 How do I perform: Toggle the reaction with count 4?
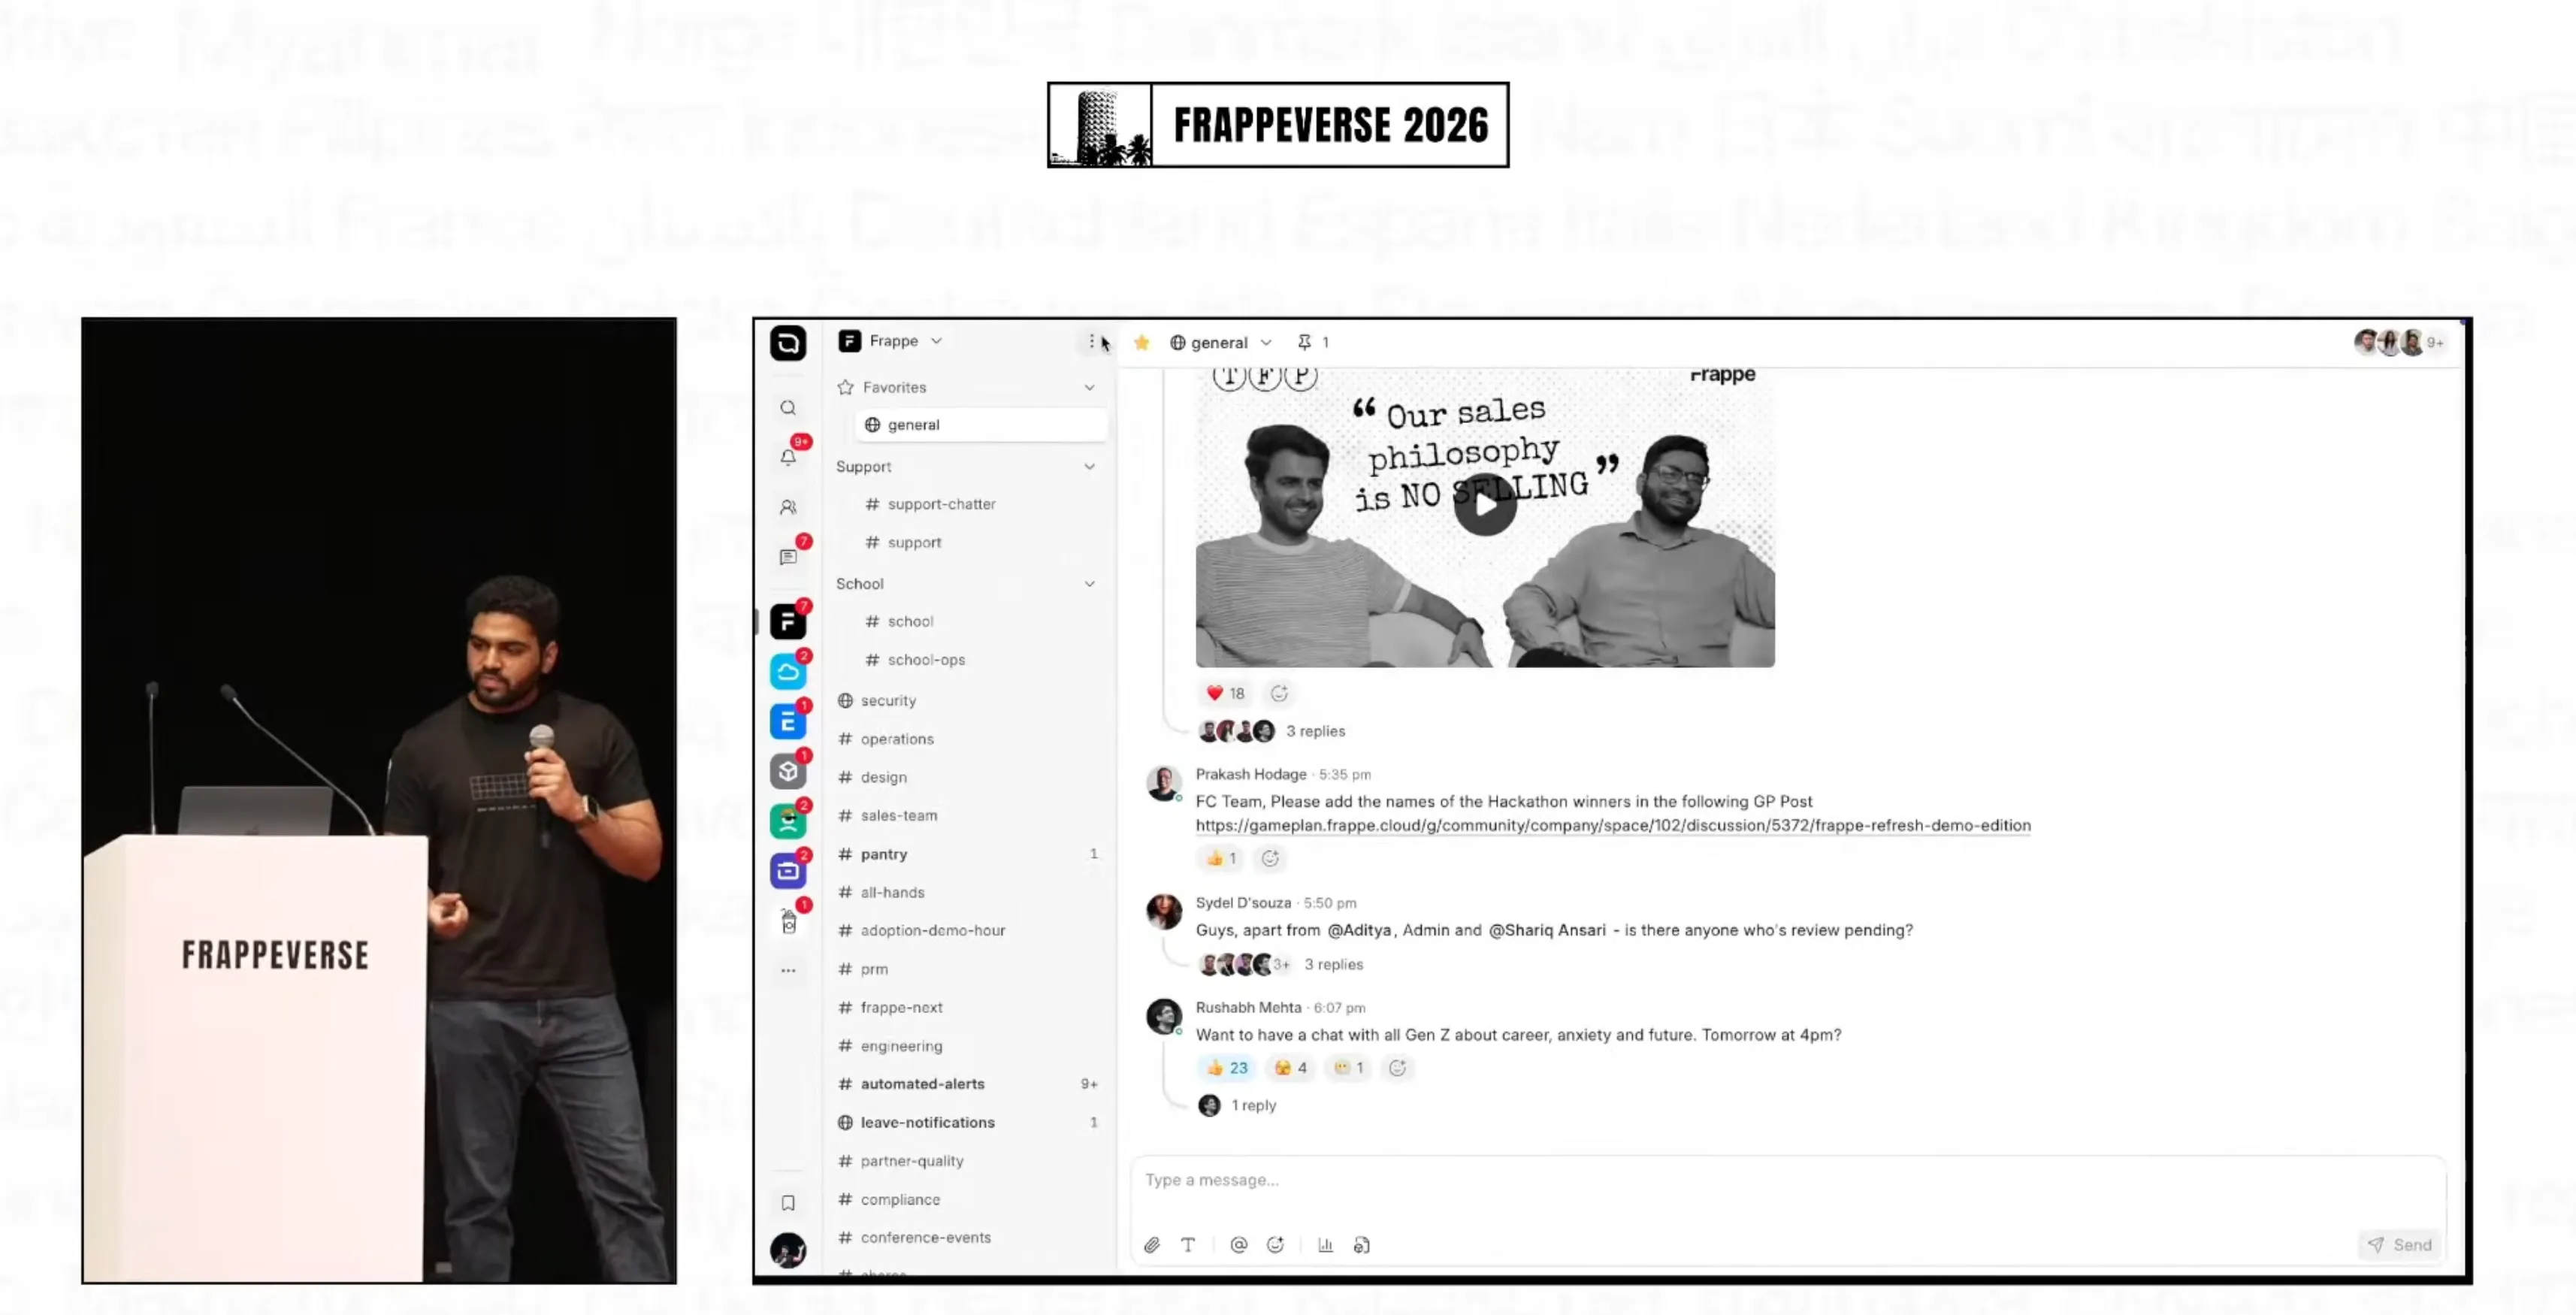pyautogui.click(x=1291, y=1068)
